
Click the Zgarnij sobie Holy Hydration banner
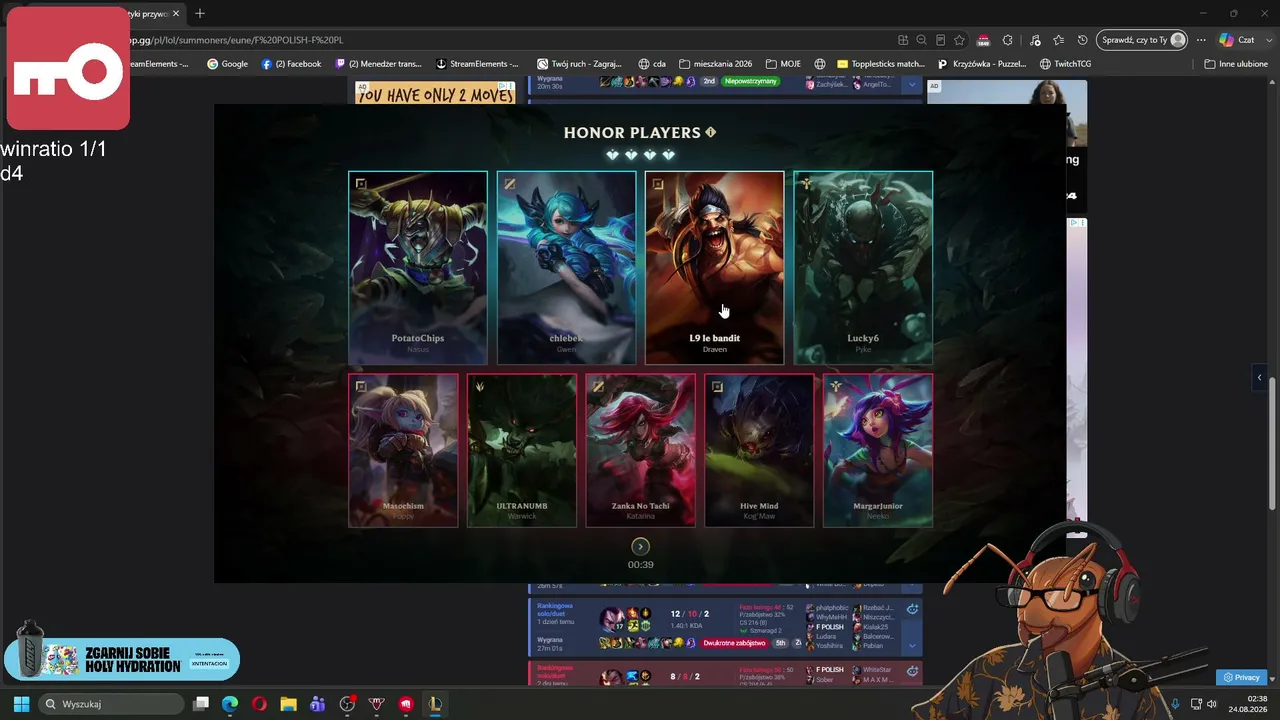(x=122, y=659)
